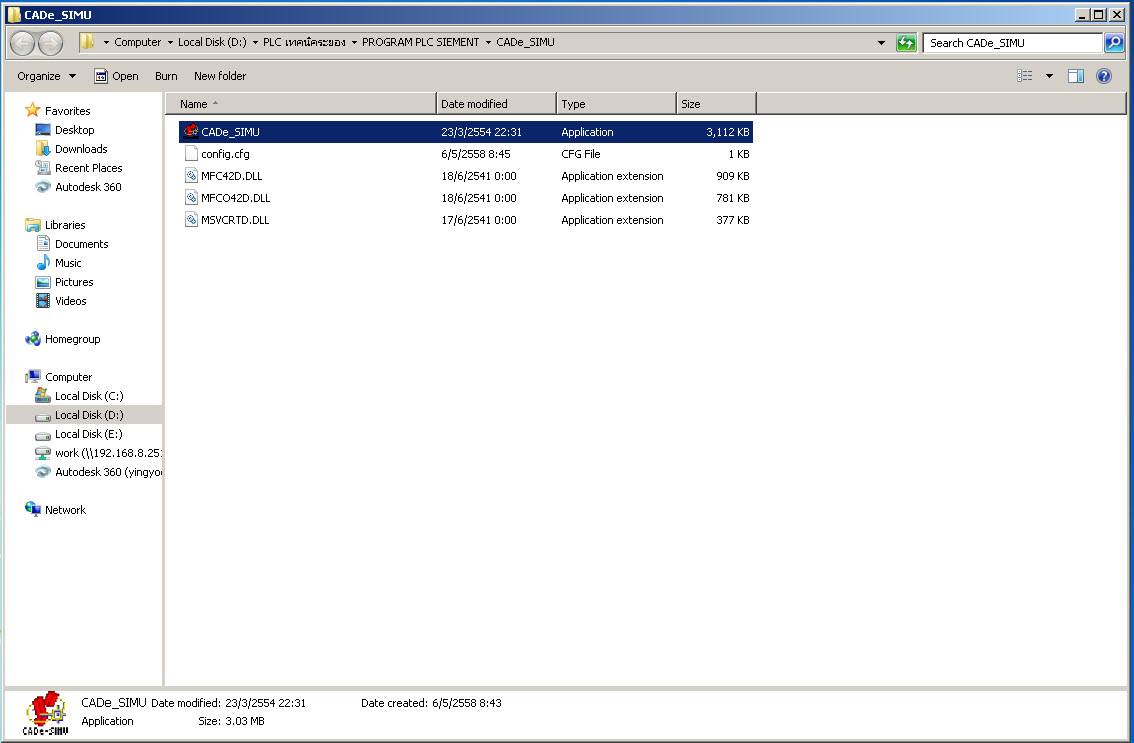
Task: Expand the Computer breadcrumb arrow
Action: click(x=170, y=42)
